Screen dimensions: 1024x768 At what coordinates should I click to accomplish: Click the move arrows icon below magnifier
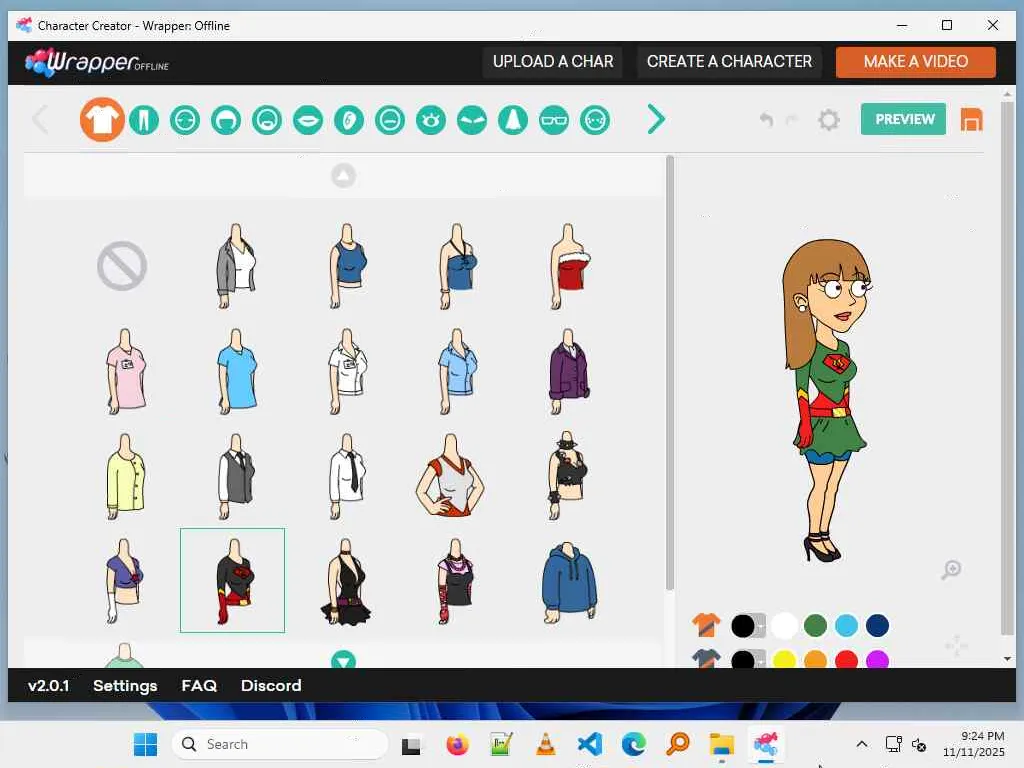point(957,645)
